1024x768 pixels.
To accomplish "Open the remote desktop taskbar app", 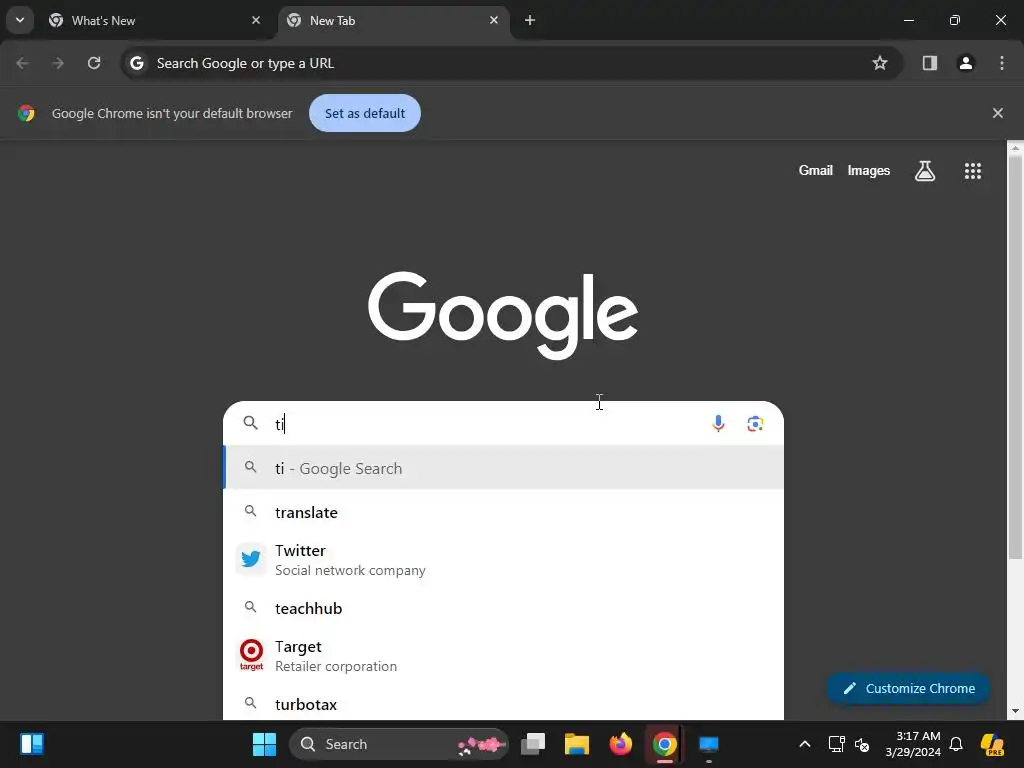I will [709, 744].
